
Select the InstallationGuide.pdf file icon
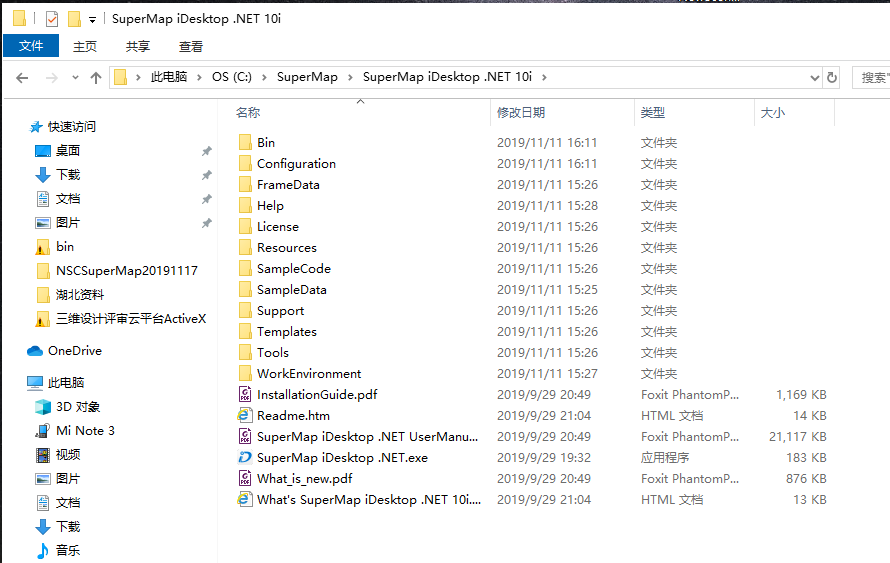(x=245, y=394)
